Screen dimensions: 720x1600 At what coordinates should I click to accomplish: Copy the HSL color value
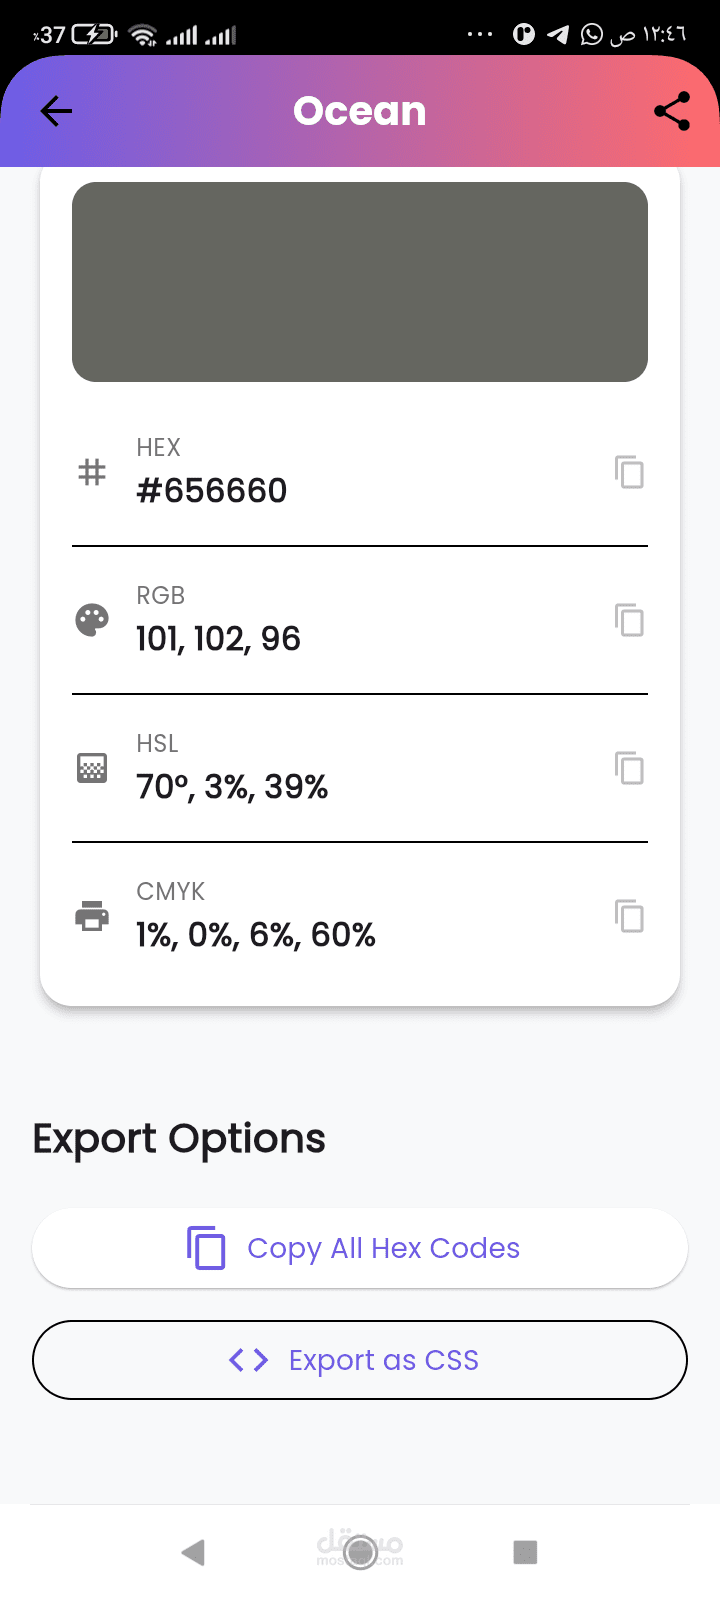pyautogui.click(x=629, y=768)
